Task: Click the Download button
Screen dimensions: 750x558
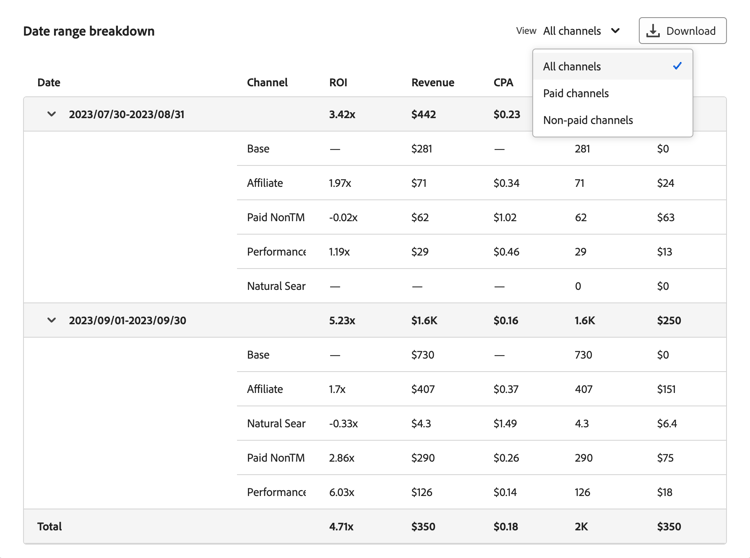Action: (x=682, y=31)
